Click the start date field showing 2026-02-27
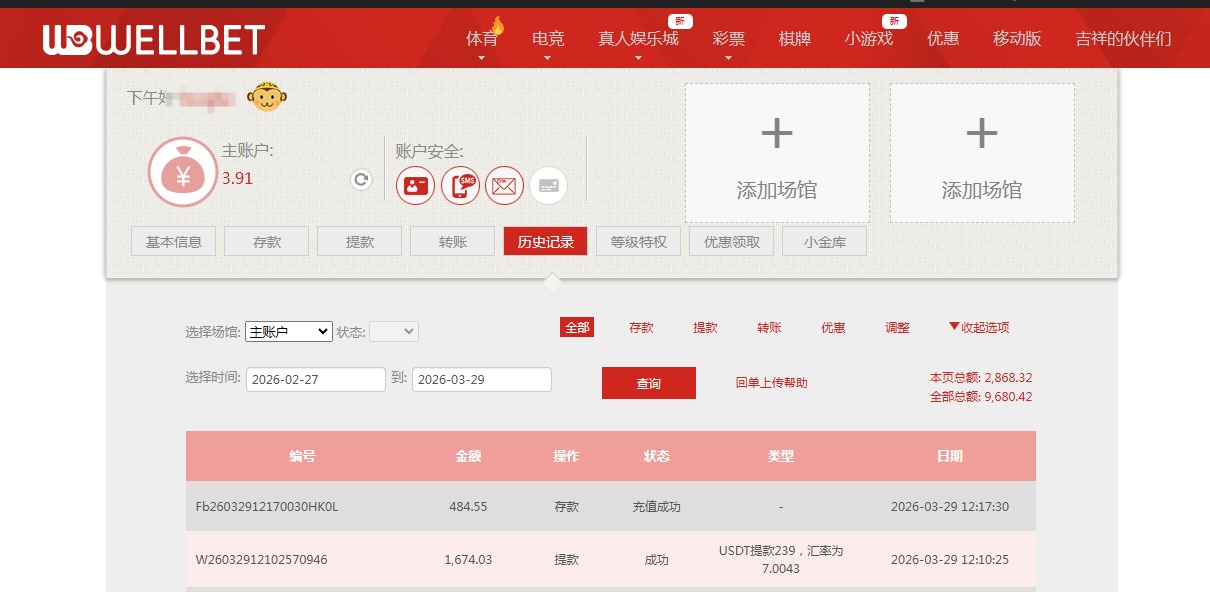The image size is (1210, 592). point(315,379)
